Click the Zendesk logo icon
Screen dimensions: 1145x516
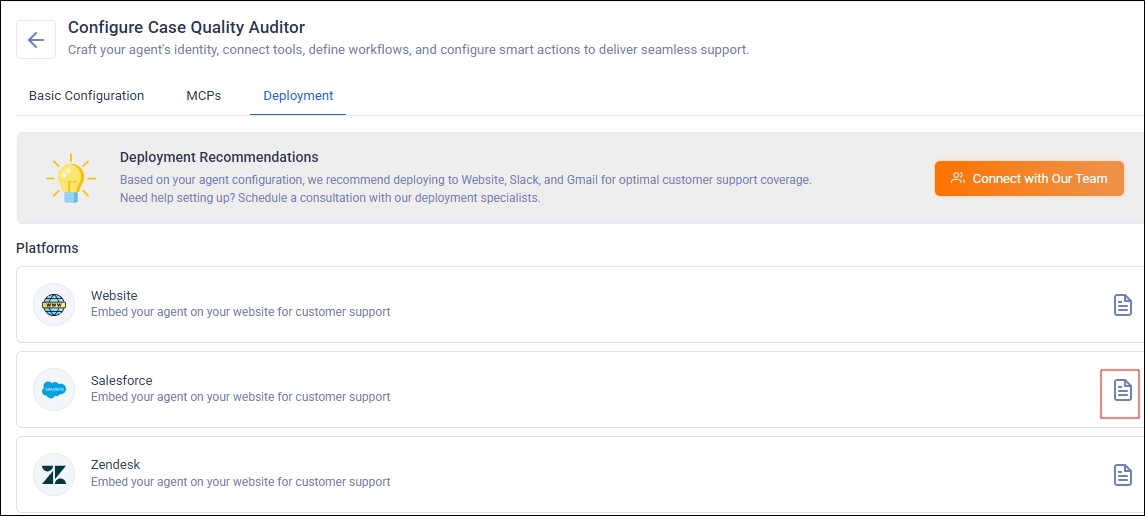tap(54, 474)
